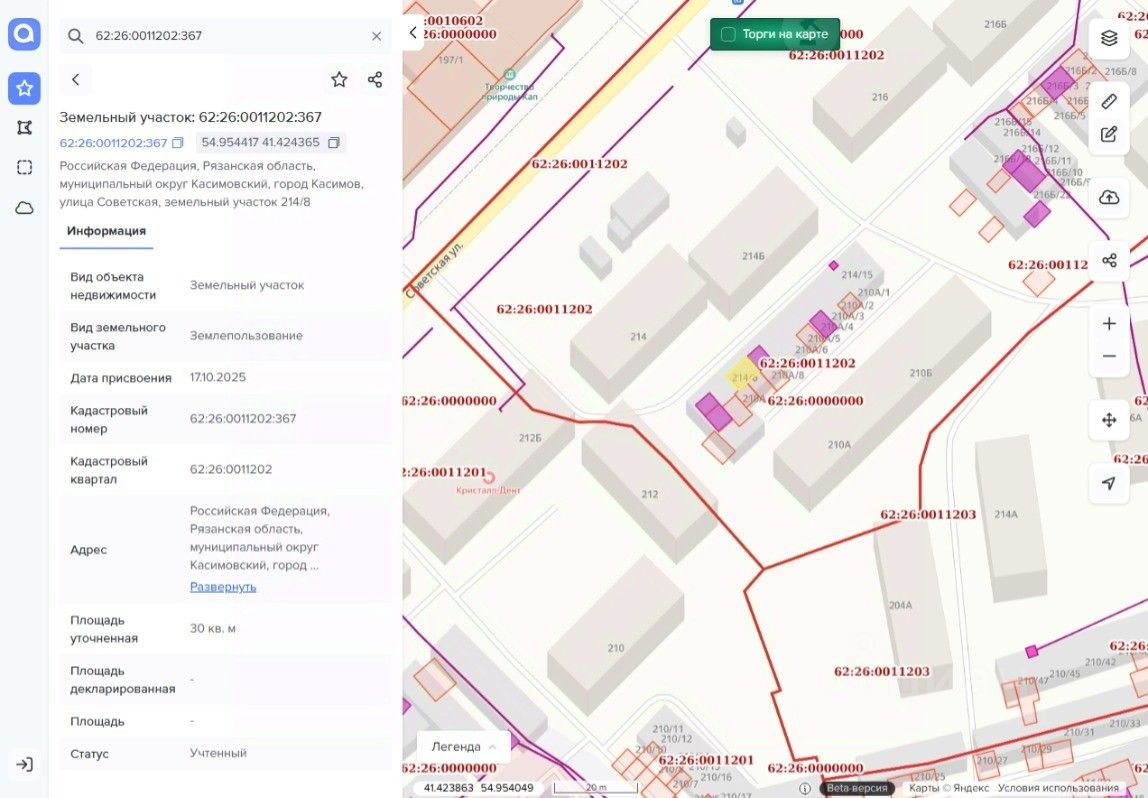Screen dimensions: 1148x798
Task: Select the polygon drawing tool in sidebar
Action: 24,128
